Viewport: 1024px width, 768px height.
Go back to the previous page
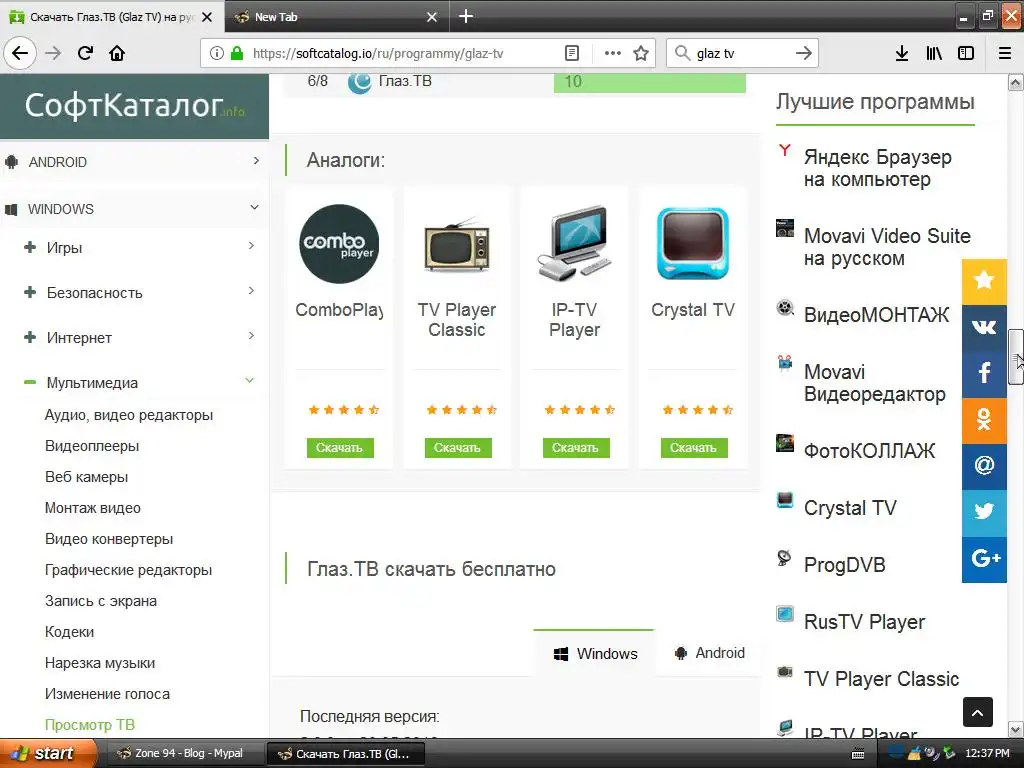click(x=20, y=53)
